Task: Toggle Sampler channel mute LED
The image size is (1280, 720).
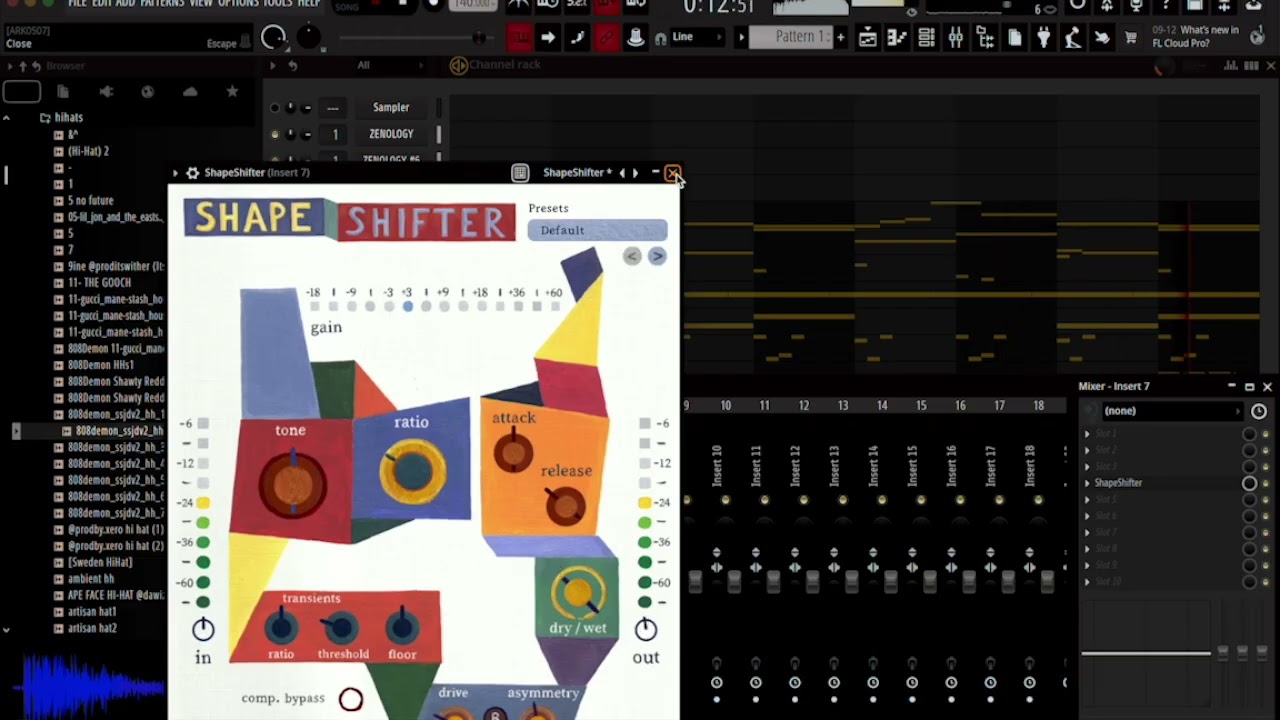Action: click(275, 108)
